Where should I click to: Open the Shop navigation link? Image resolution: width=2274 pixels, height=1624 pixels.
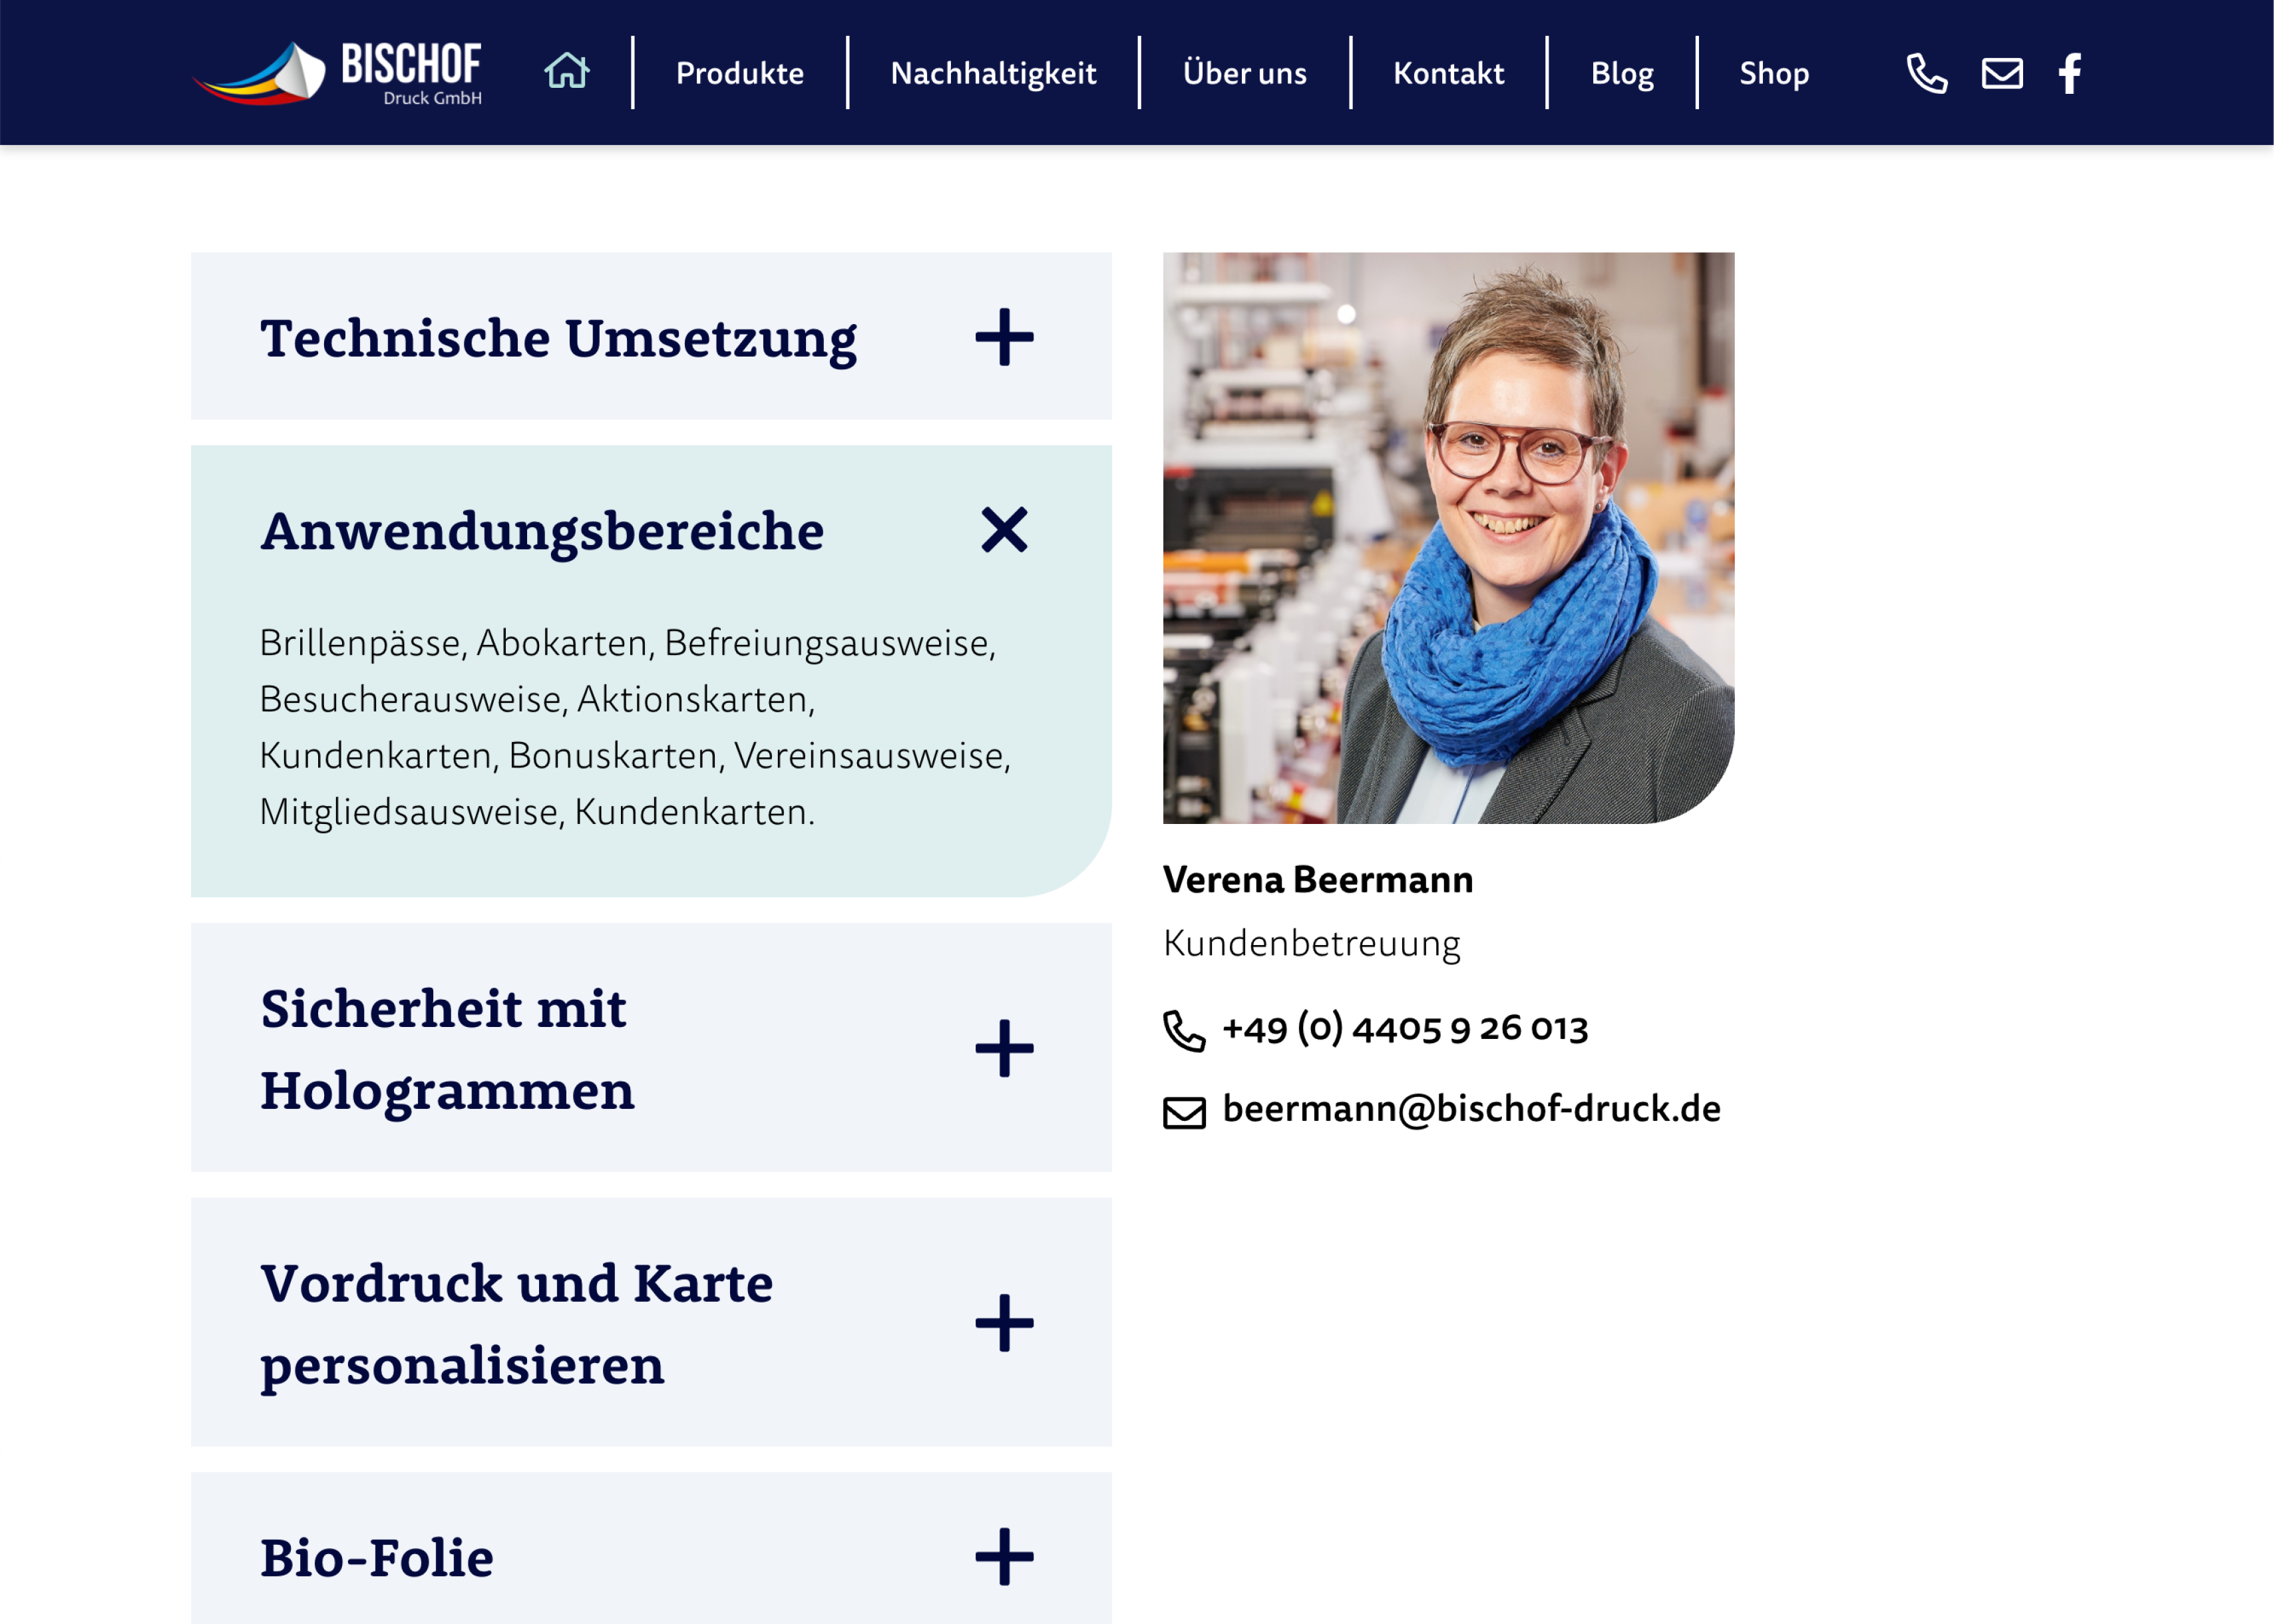coord(1773,73)
